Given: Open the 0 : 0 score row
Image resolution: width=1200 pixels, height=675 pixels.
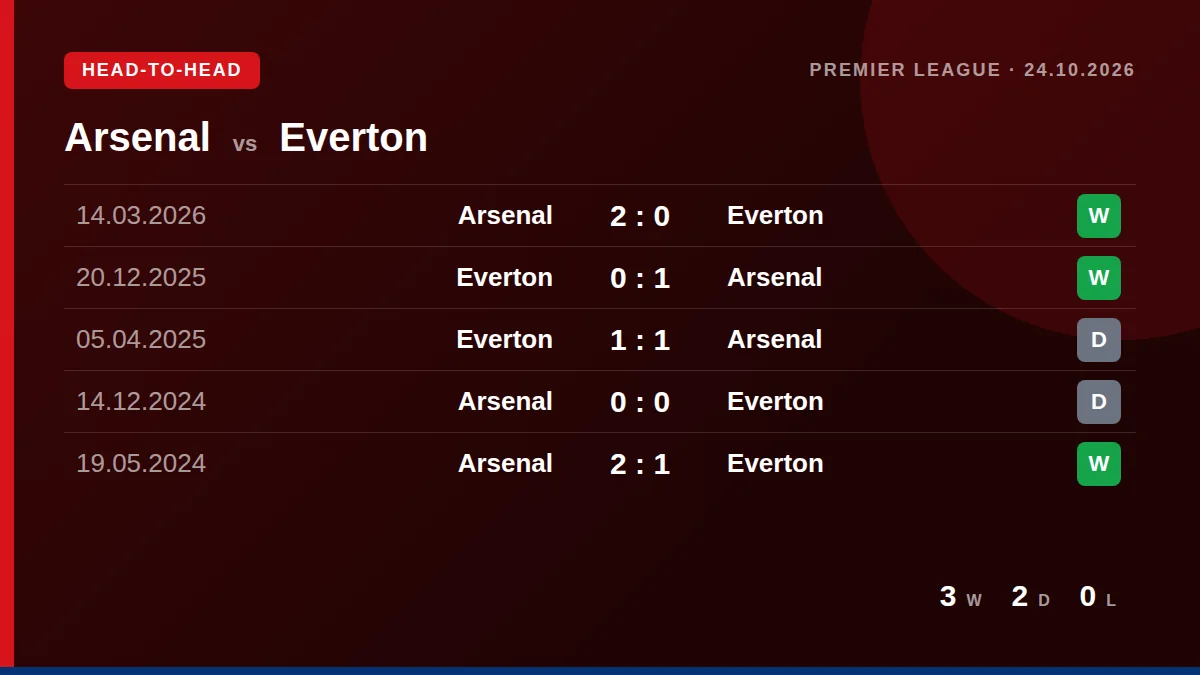Looking at the screenshot, I should click(600, 402).
